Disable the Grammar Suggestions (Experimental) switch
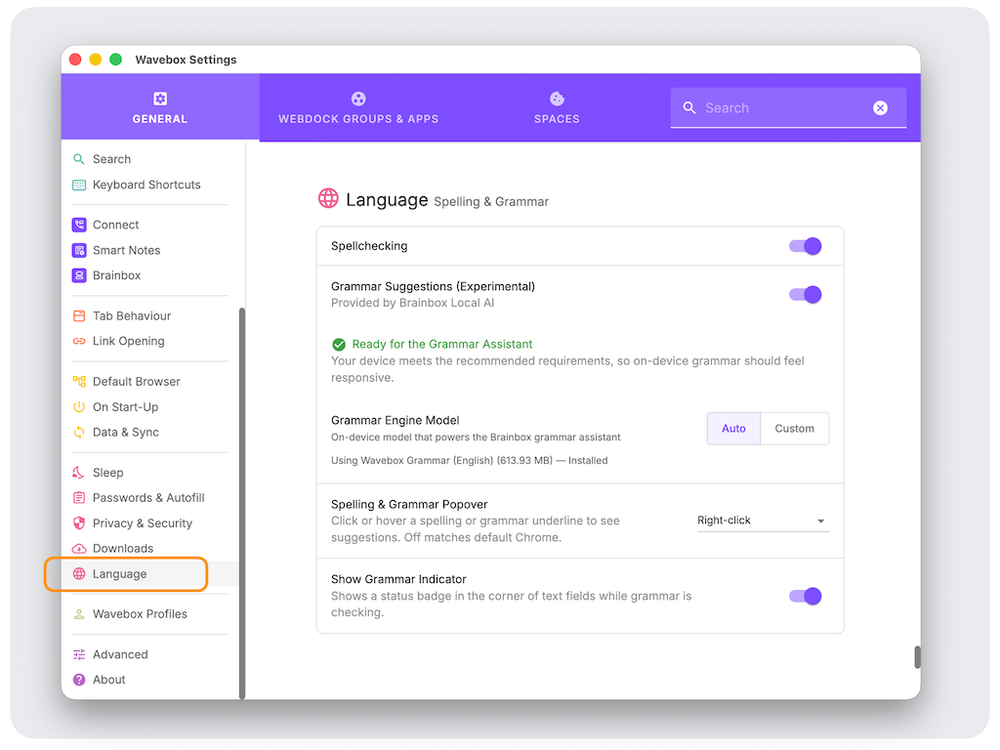This screenshot has height=750, width=1000. pos(805,295)
